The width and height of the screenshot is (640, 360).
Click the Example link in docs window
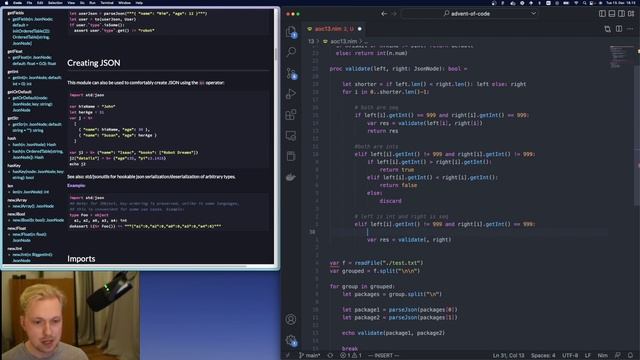pyautogui.click(x=76, y=185)
